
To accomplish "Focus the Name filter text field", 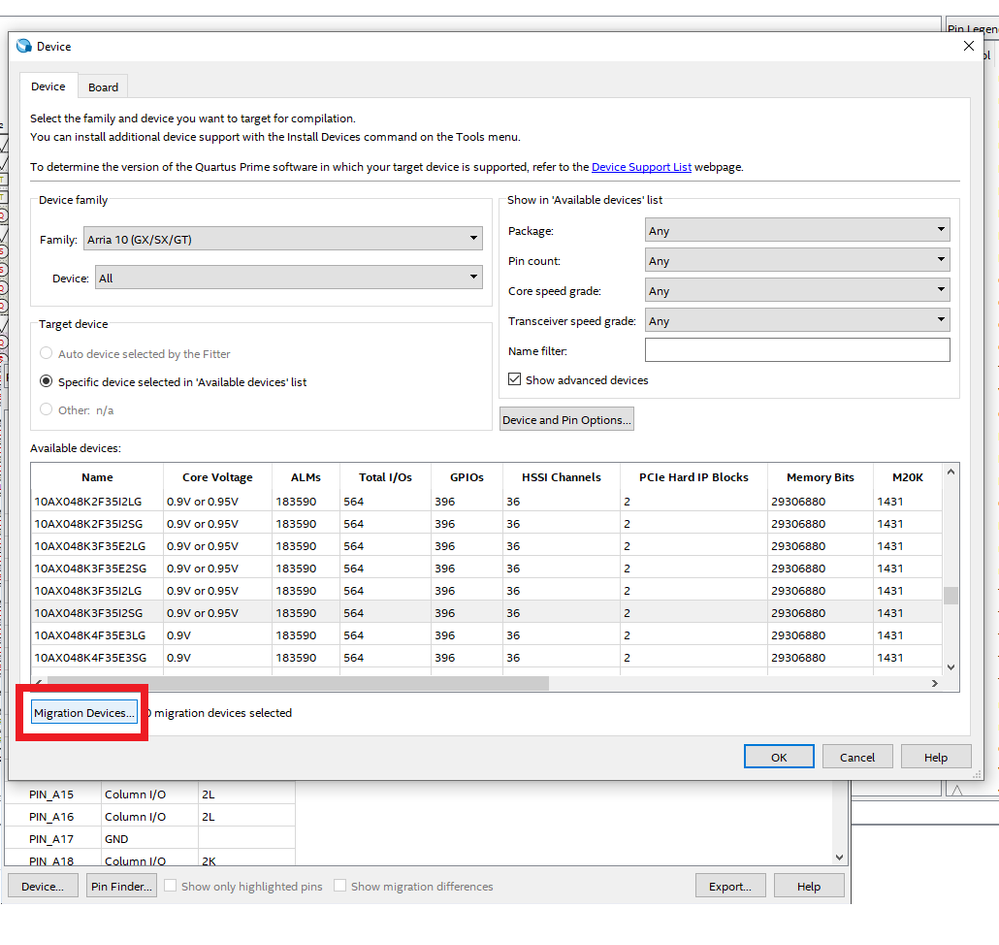I will click(x=797, y=350).
